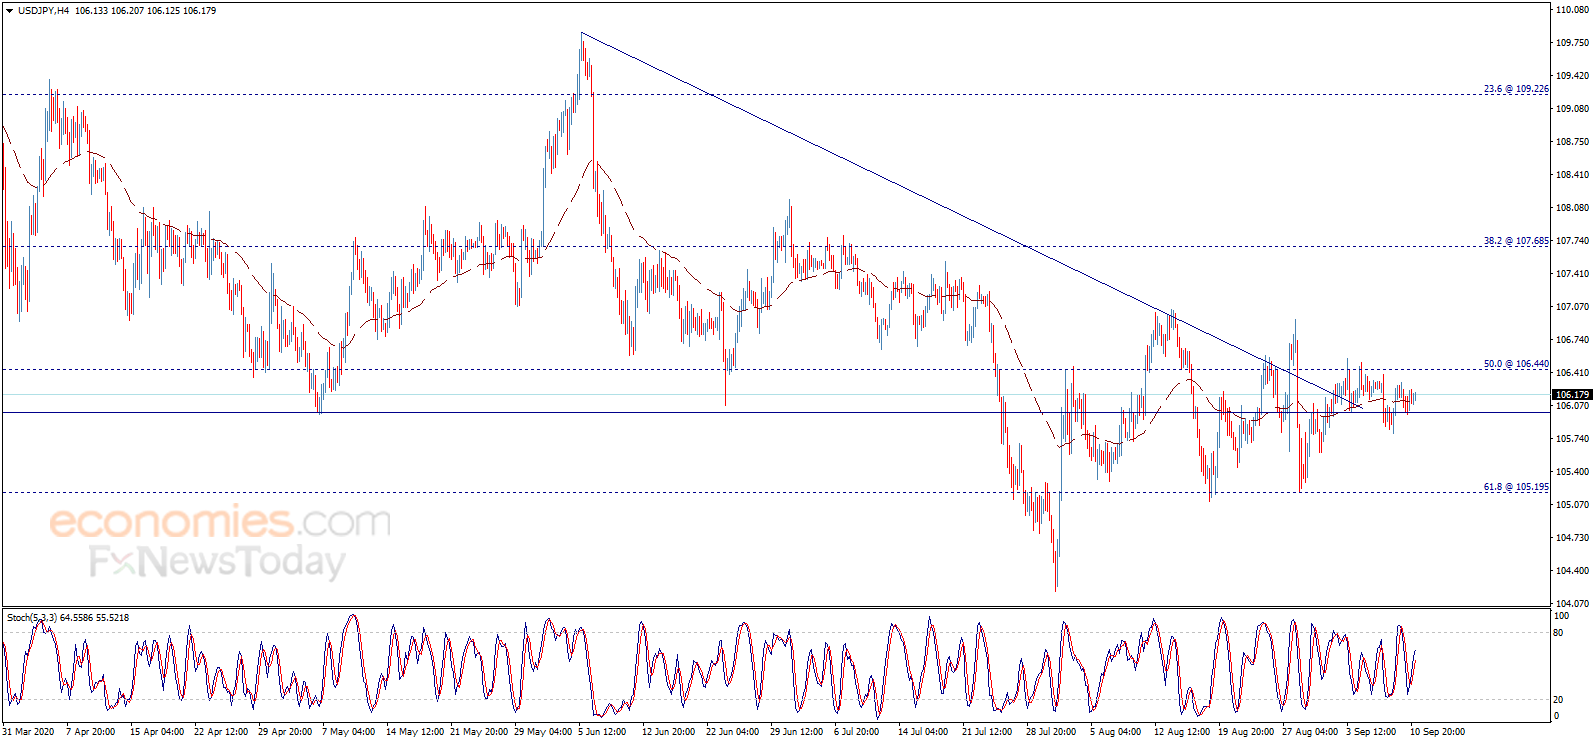Click the 29 Apr 20:00 date label
Screen dimensions: 1596x743
tap(284, 732)
